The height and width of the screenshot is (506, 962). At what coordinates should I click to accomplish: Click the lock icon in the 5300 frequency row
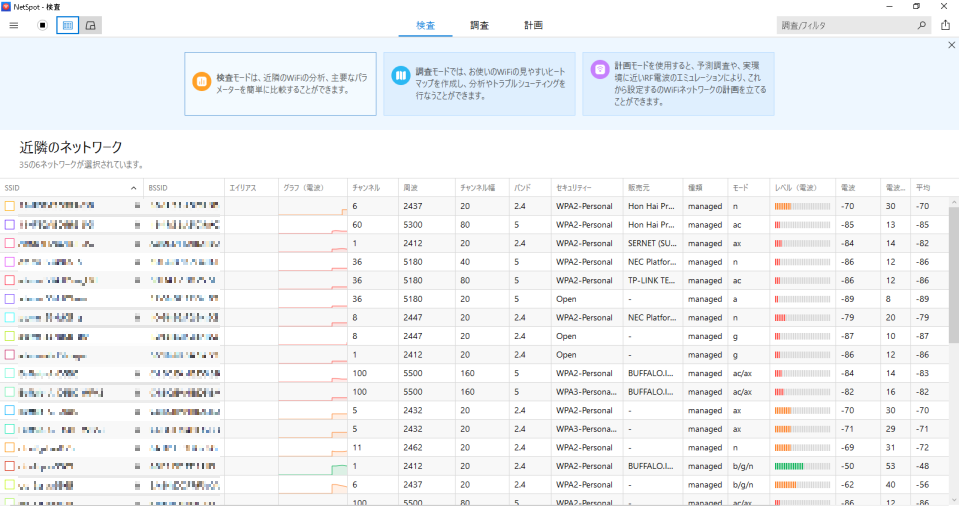[137, 225]
